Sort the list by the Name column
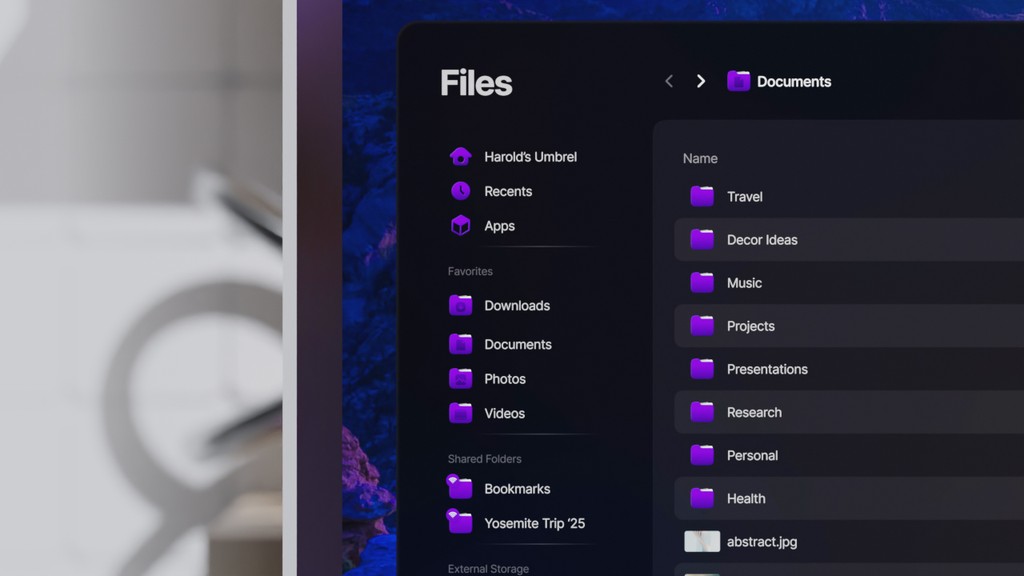 pyautogui.click(x=700, y=159)
